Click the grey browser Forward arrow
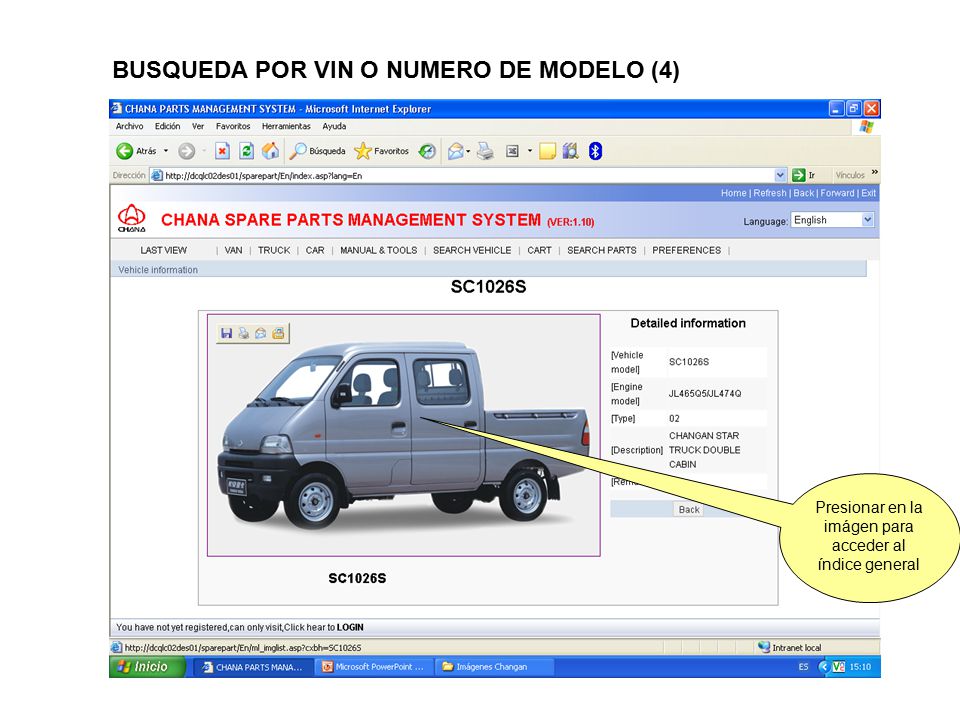This screenshot has height=720, width=960. pyautogui.click(x=186, y=151)
